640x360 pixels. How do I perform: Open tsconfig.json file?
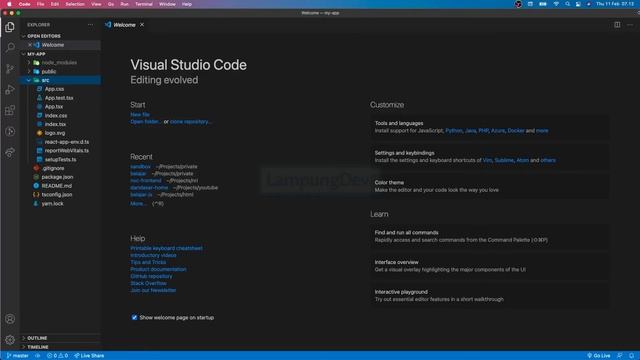click(x=57, y=195)
